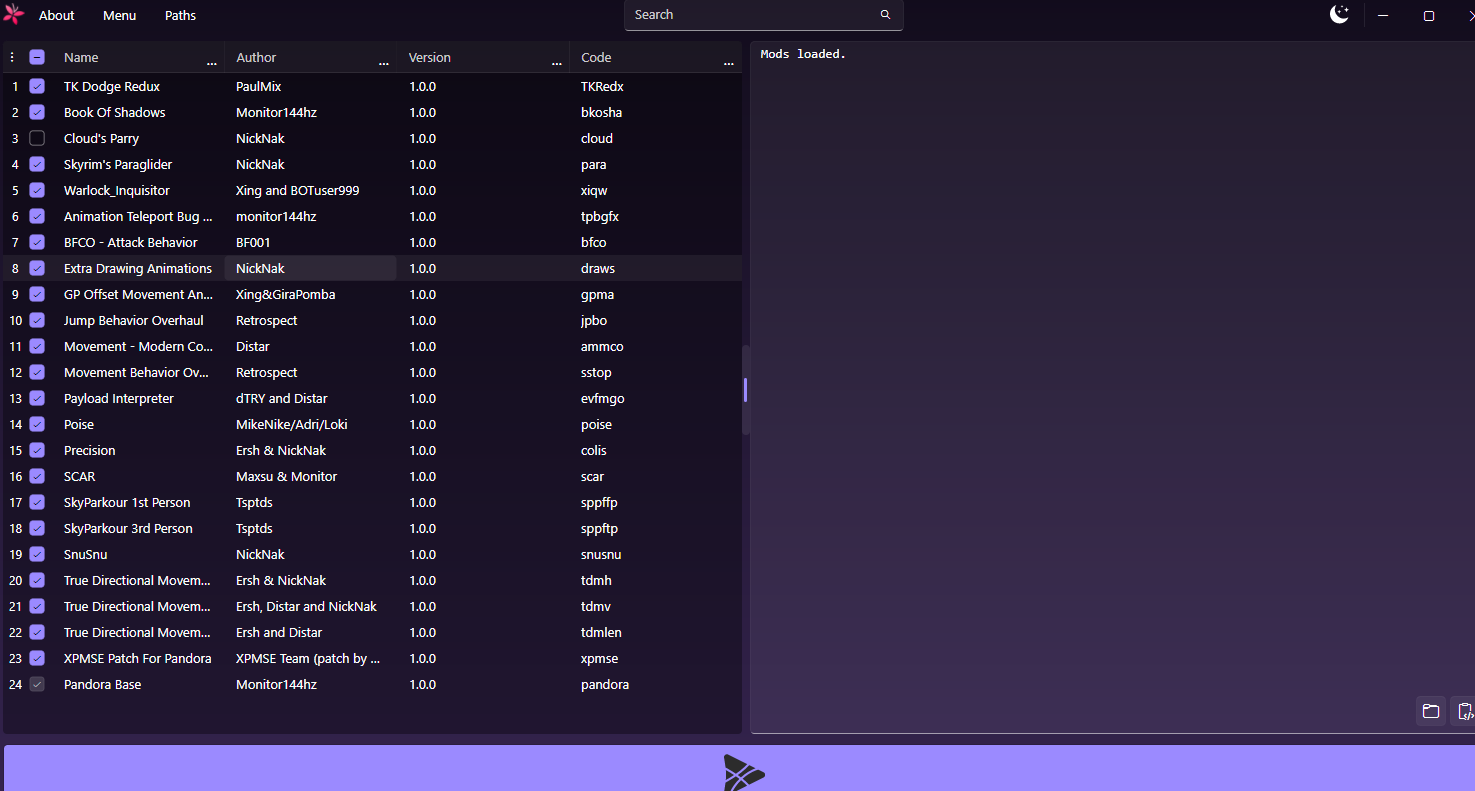Image resolution: width=1475 pixels, height=791 pixels.
Task: Open the About menu
Action: pyautogui.click(x=57, y=15)
